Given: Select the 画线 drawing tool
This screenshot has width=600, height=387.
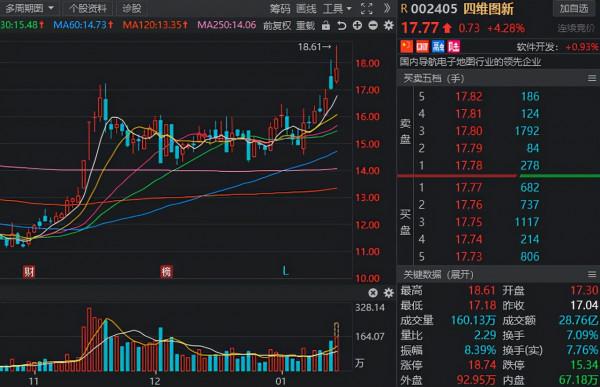Looking at the screenshot, I should pyautogui.click(x=306, y=8).
